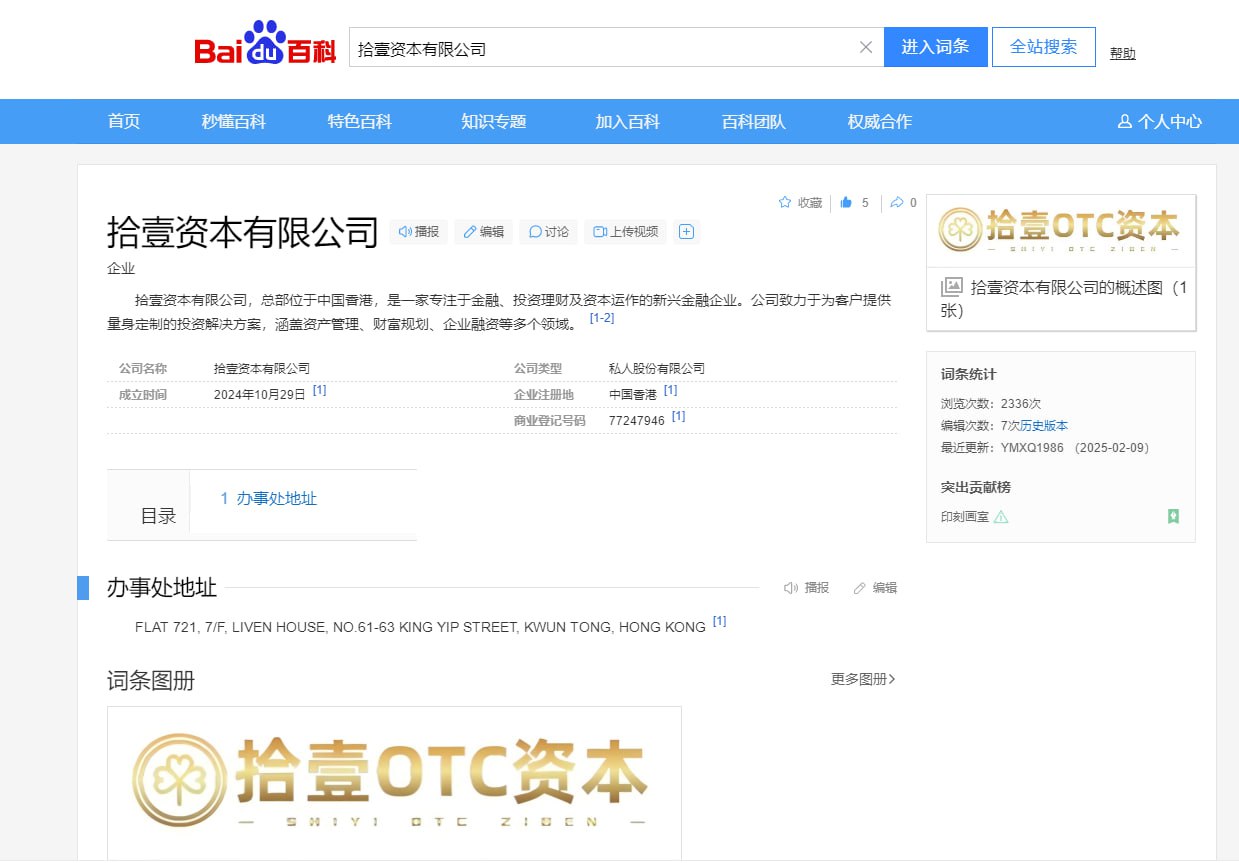The image size is (1239, 863).
Task: Select the 特色百科 navigation tab
Action: click(360, 121)
